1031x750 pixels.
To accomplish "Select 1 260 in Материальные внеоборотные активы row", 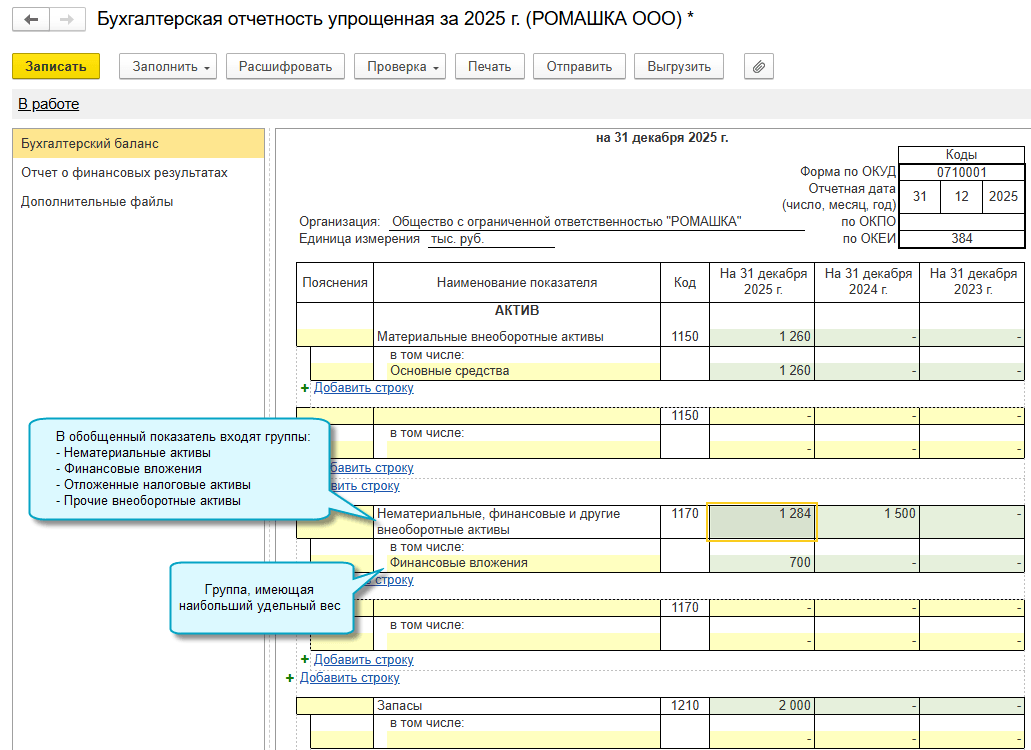I will [x=762, y=337].
